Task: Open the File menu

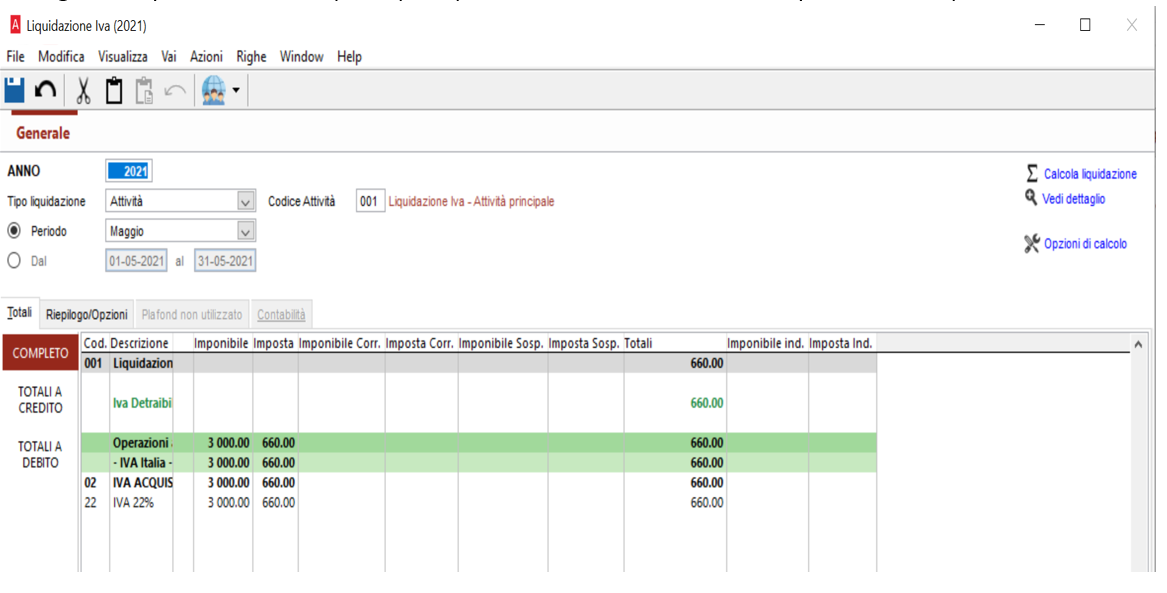Action: click(15, 57)
